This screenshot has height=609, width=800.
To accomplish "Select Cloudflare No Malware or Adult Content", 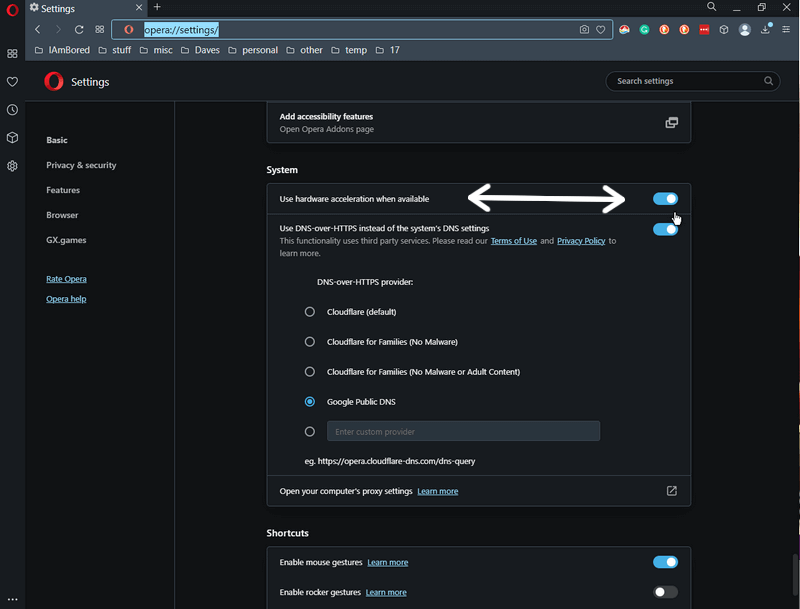I will pos(310,372).
